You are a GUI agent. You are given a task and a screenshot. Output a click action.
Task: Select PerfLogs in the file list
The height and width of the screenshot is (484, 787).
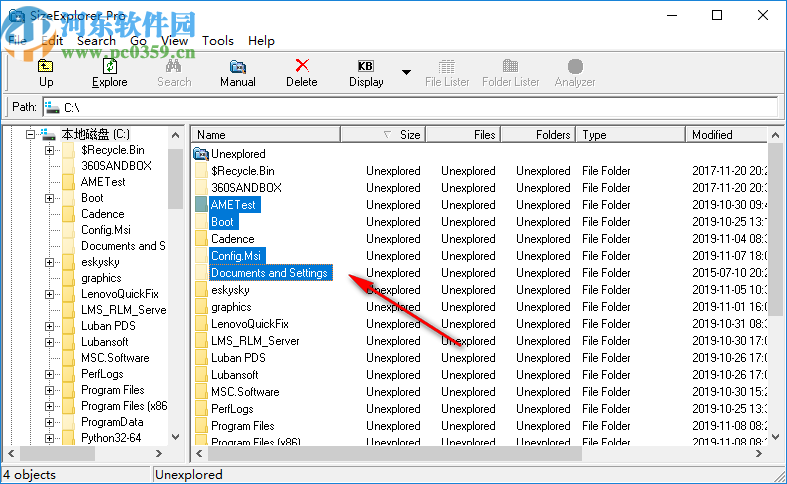(x=232, y=409)
